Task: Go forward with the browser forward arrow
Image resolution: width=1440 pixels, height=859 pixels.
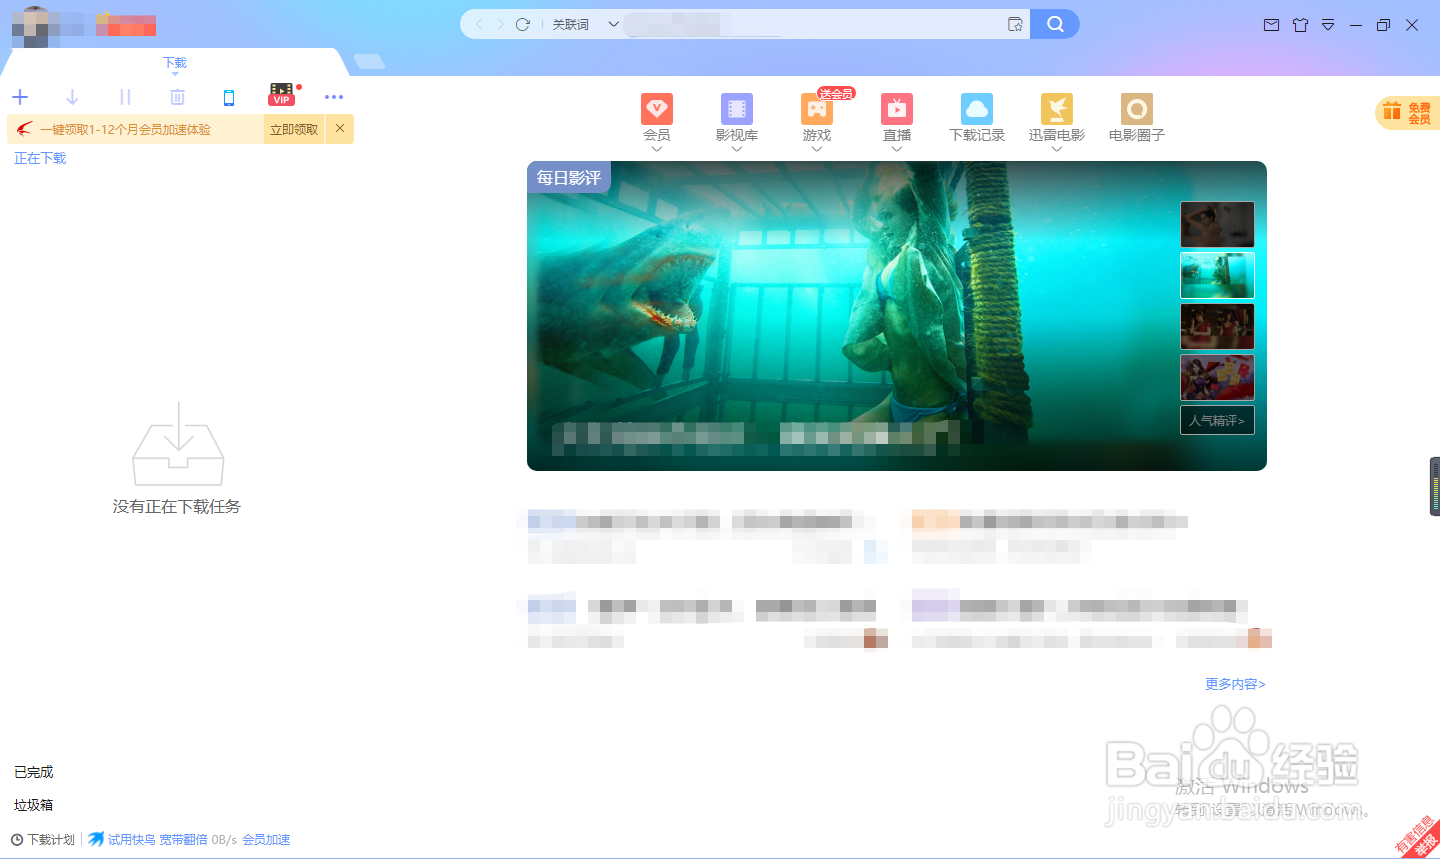Action: coord(500,24)
